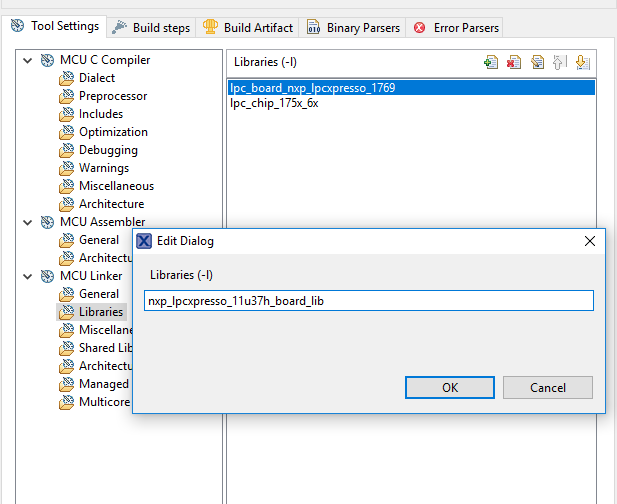This screenshot has height=504, width=617.
Task: Select lpc_board_nxp_lpcxpresso_1769 library row
Action: [x=411, y=88]
